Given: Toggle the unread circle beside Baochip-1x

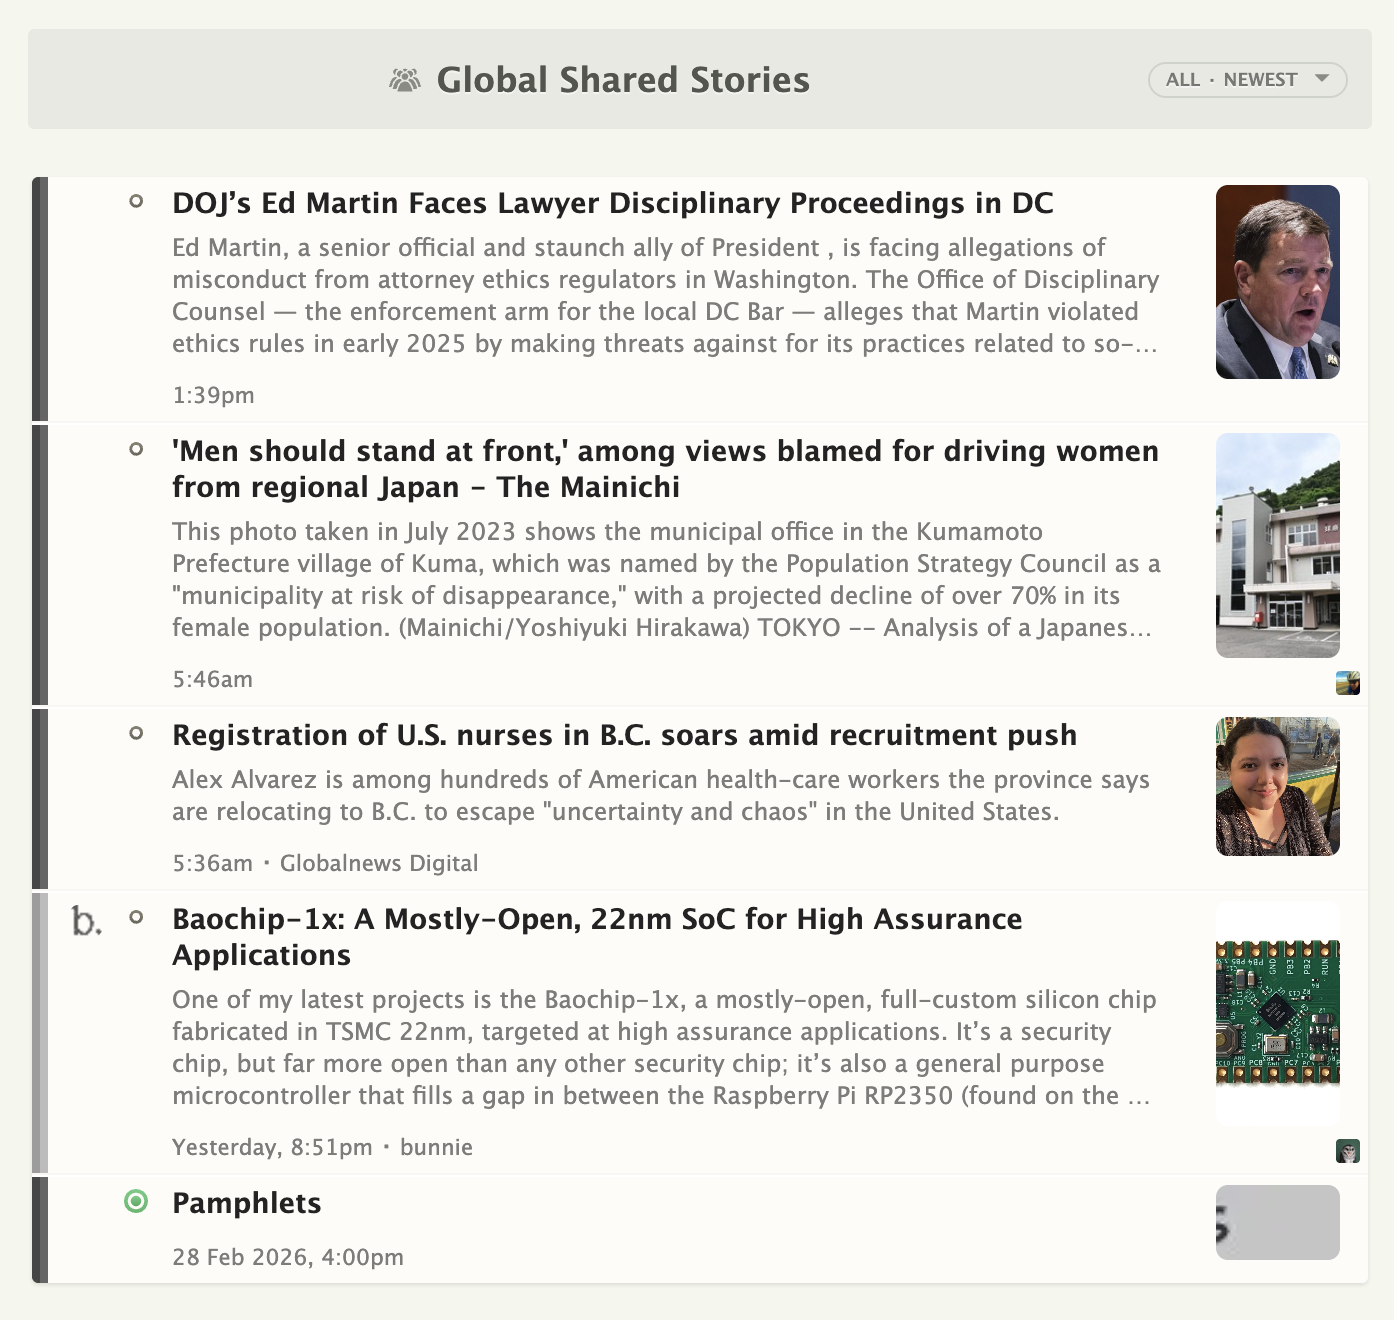Looking at the screenshot, I should pos(136,916).
